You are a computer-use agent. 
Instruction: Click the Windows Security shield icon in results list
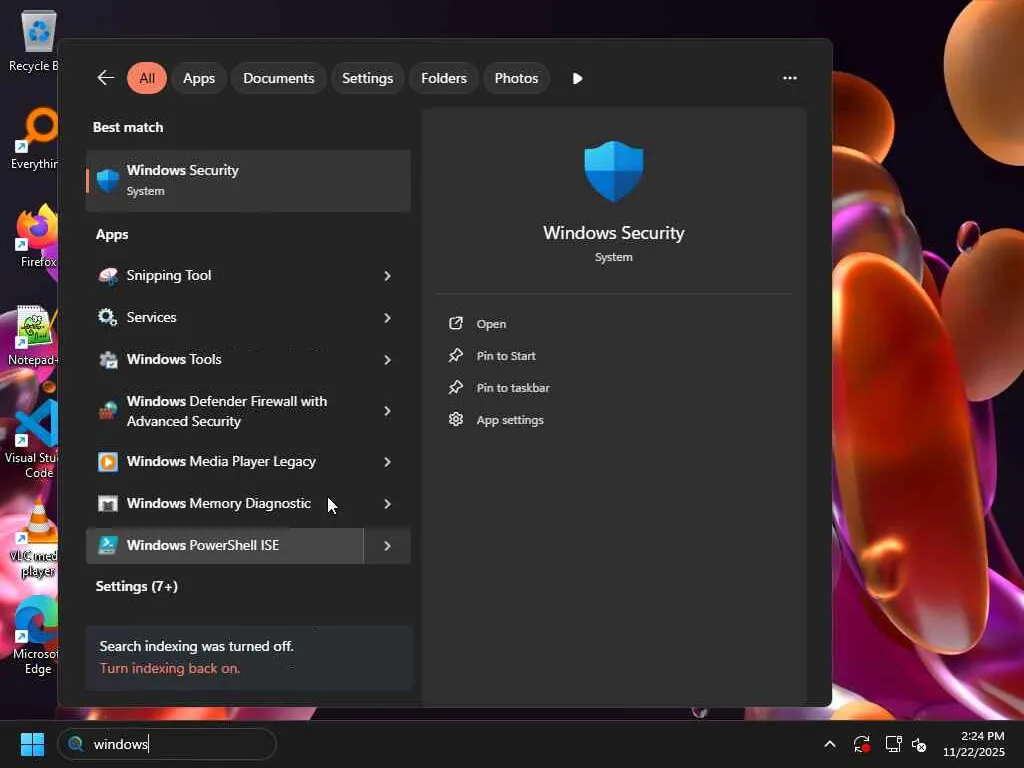click(108, 180)
